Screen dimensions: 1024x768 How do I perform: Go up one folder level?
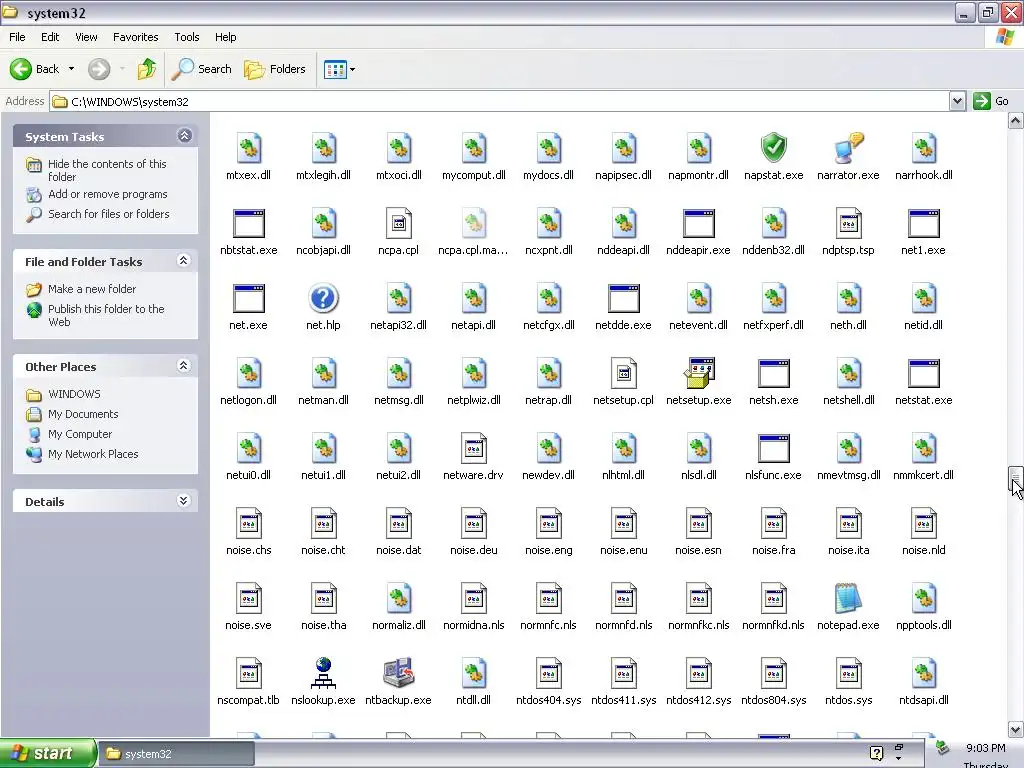(147, 69)
